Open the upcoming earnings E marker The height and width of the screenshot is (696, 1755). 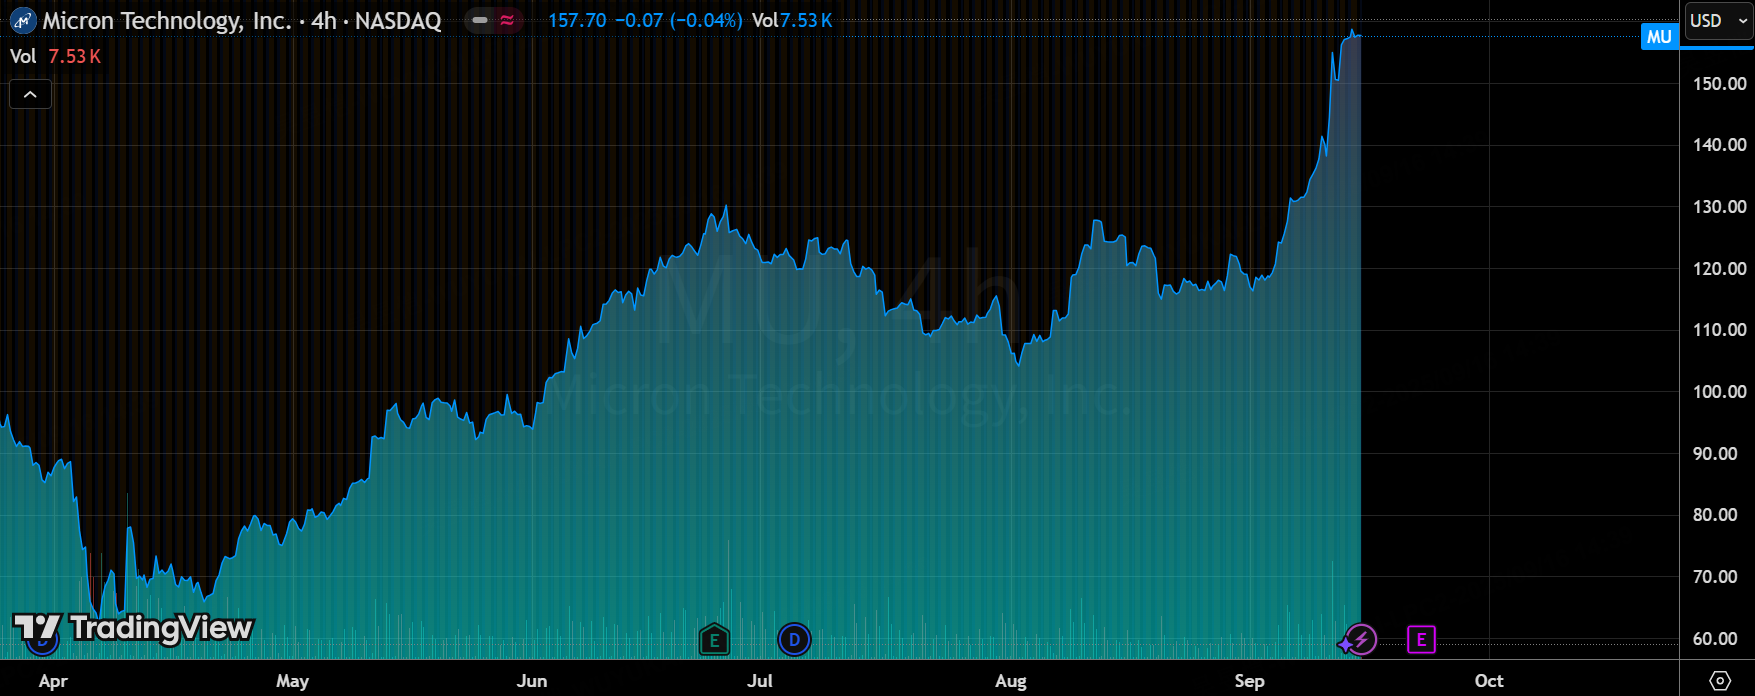click(1421, 639)
